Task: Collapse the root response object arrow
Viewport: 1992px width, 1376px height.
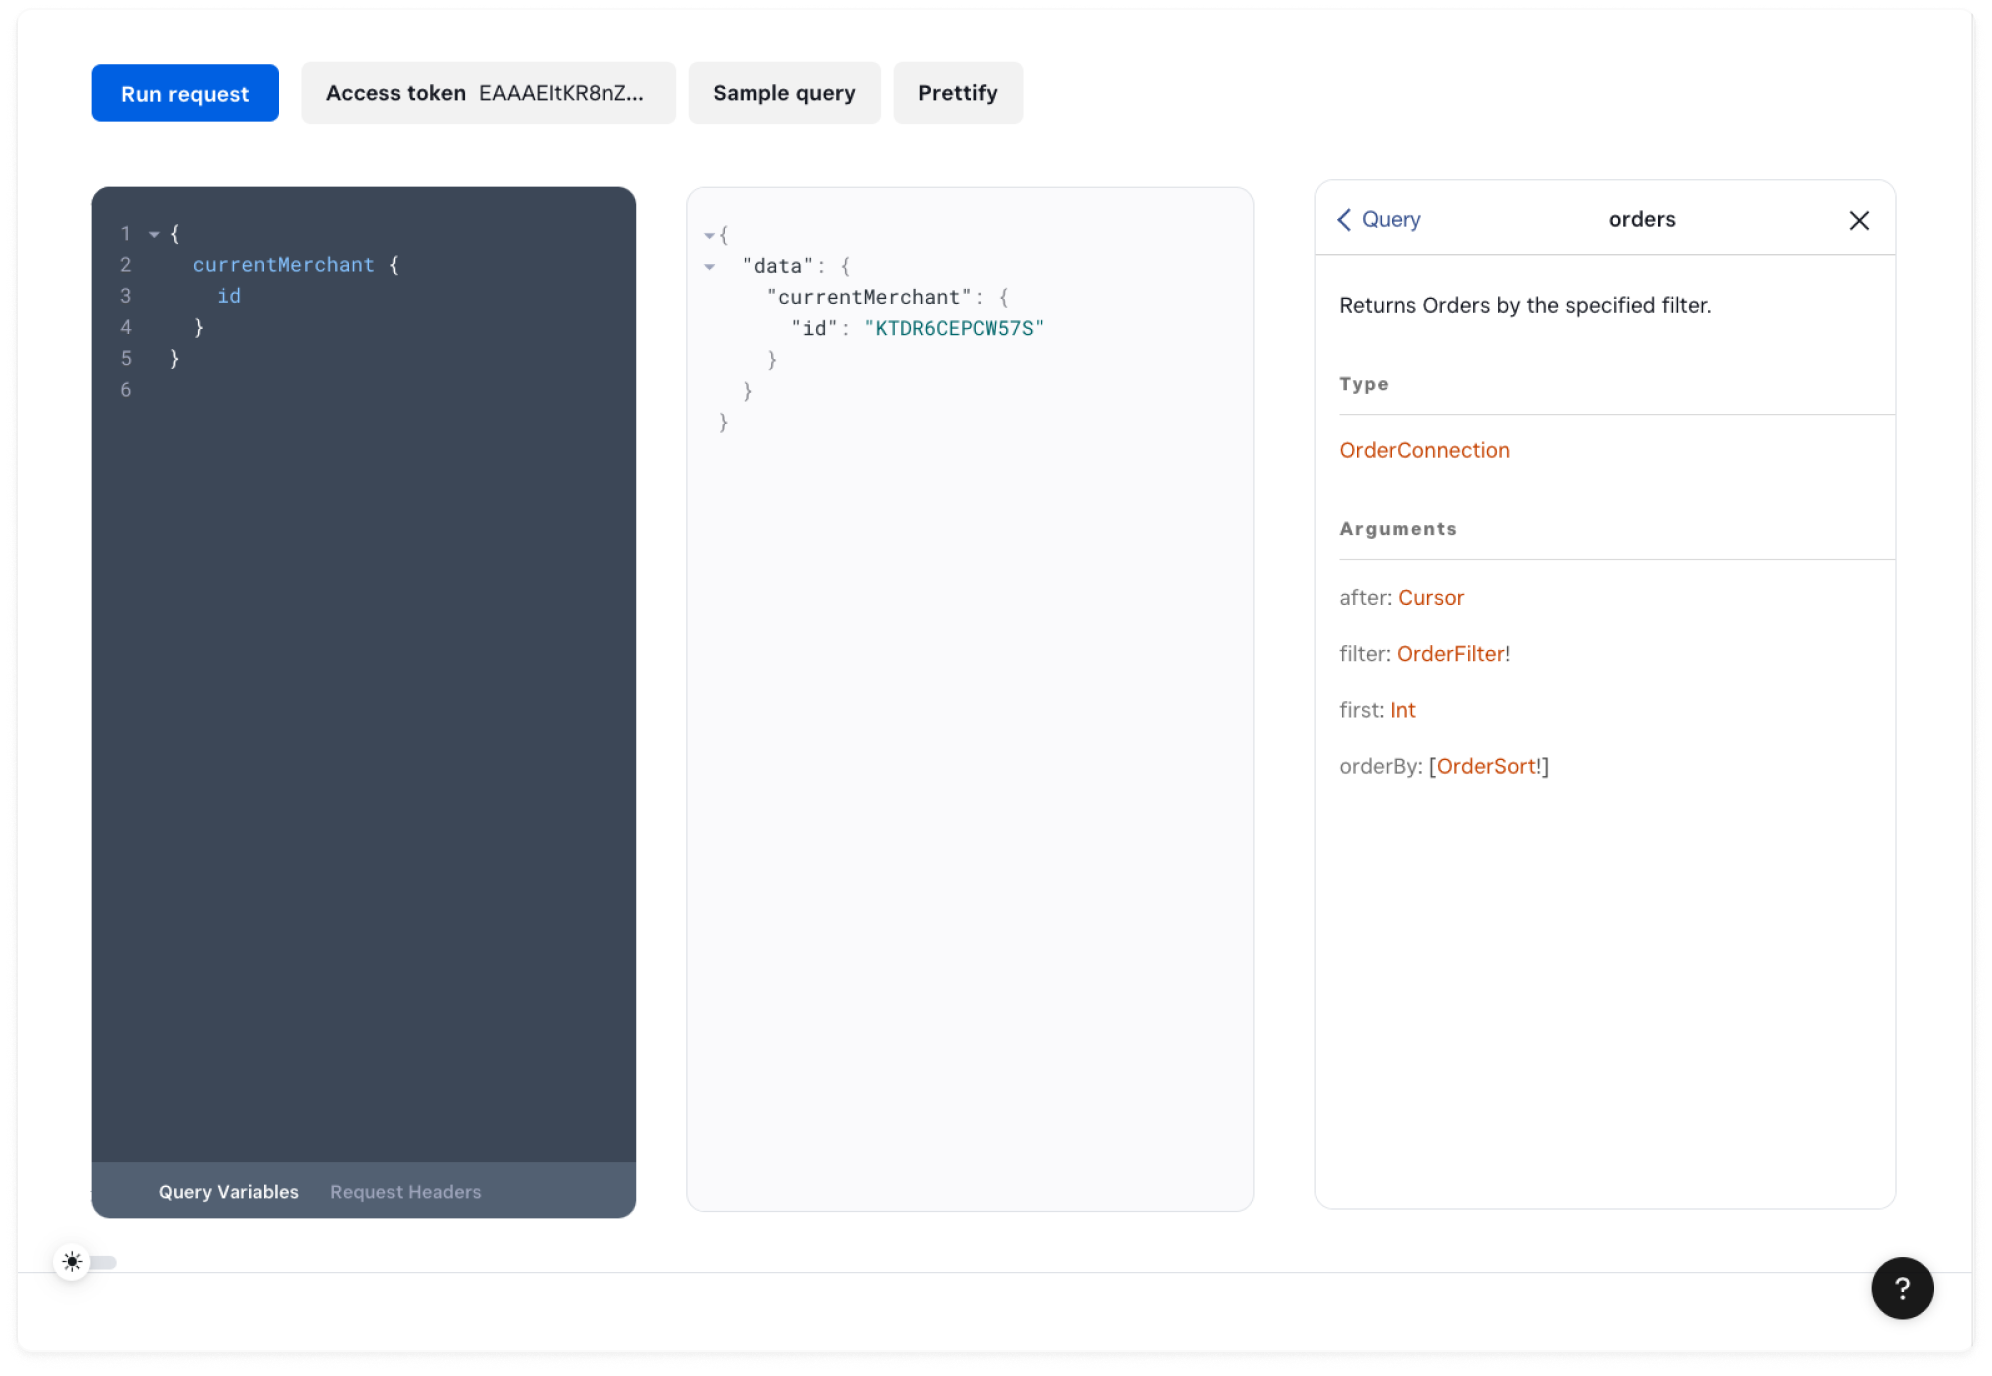Action: click(709, 236)
